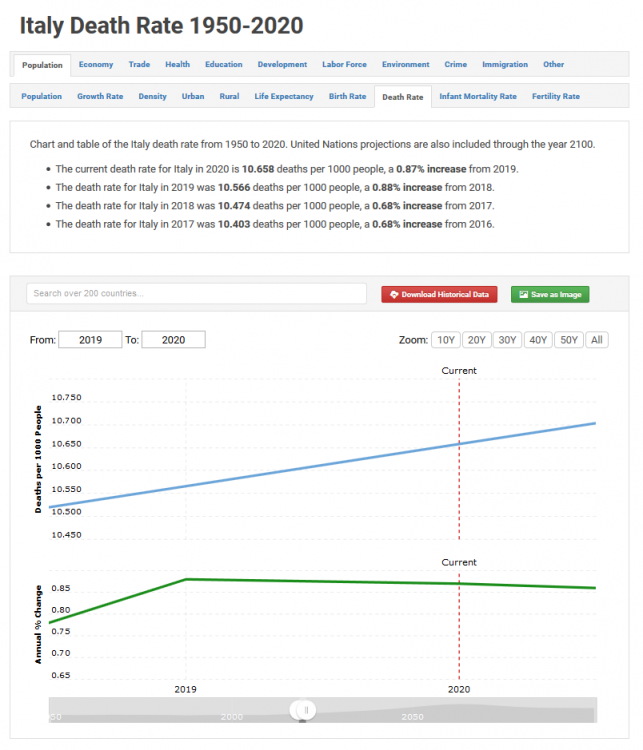Switch to the Growth Rate sub-tab
This screenshot has width=643, height=750.
100,97
